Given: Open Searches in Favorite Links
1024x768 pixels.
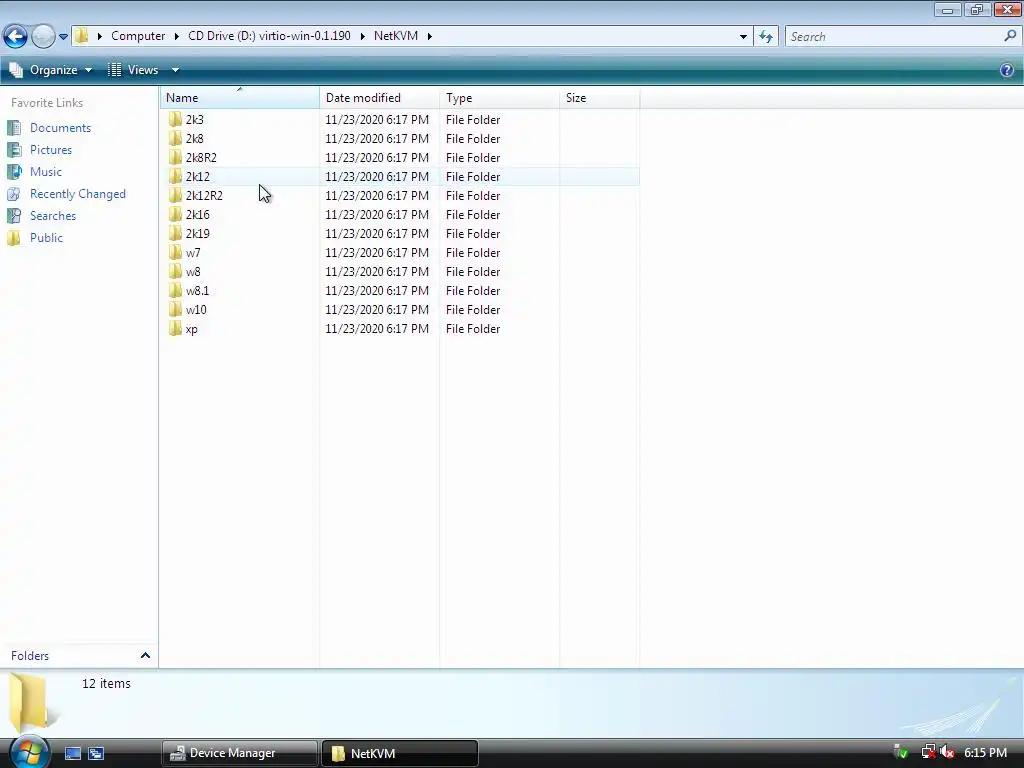Looking at the screenshot, I should [x=53, y=216].
